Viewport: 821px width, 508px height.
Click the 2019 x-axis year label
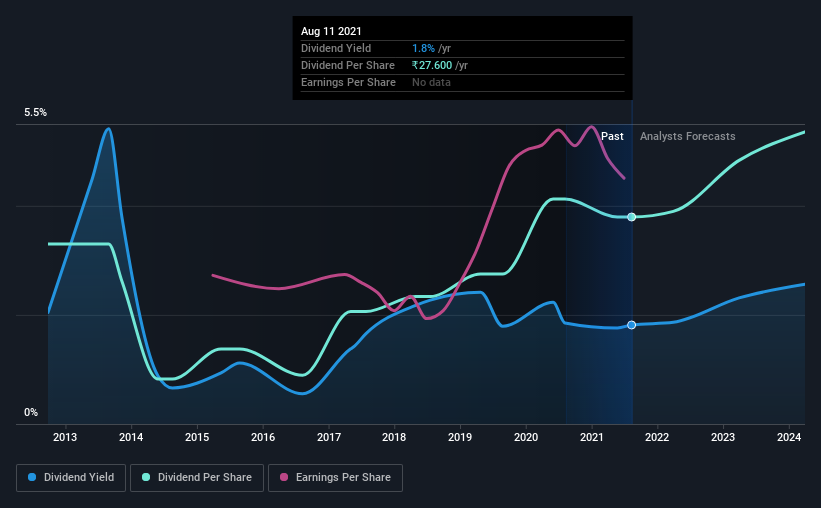[460, 437]
